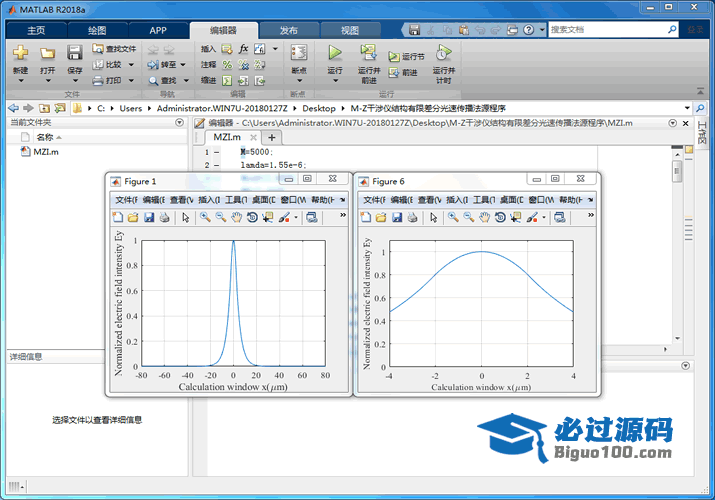
Task: Switch to the 视图 (View) tab
Action: pyautogui.click(x=350, y=31)
